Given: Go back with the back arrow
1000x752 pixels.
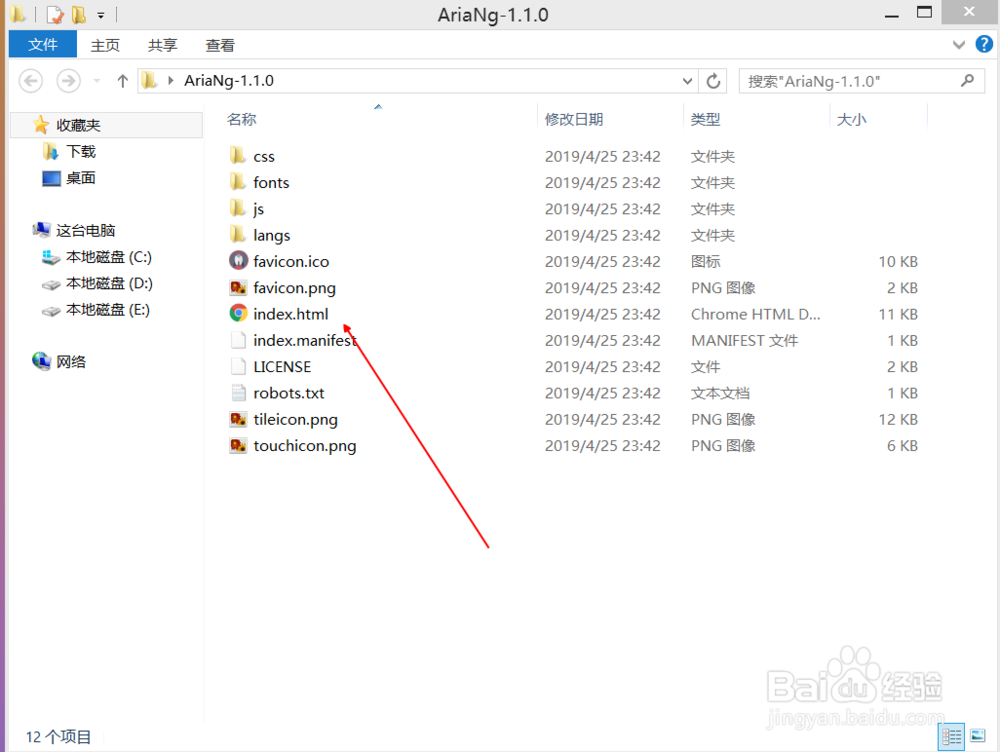Looking at the screenshot, I should 31,81.
